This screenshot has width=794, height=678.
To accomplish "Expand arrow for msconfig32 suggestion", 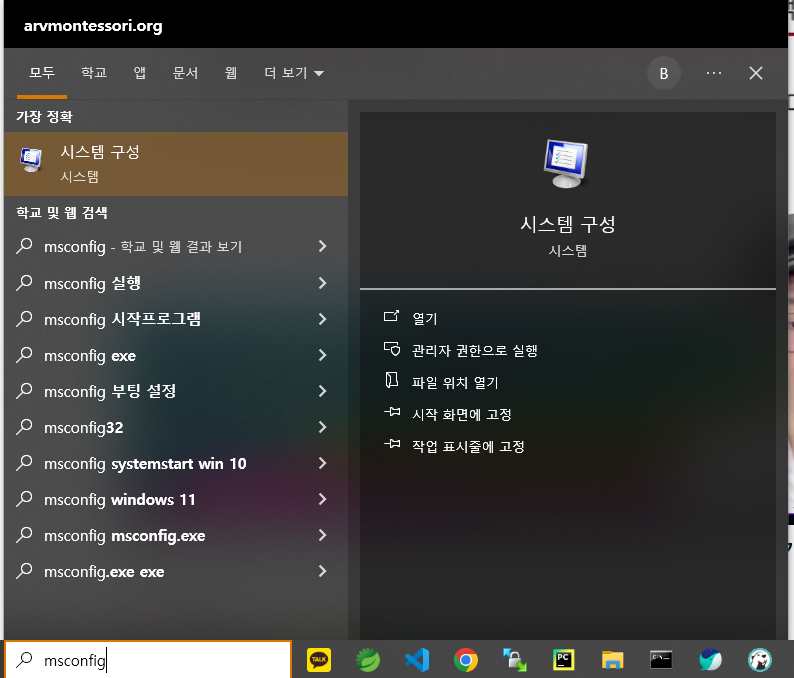I will [x=322, y=427].
